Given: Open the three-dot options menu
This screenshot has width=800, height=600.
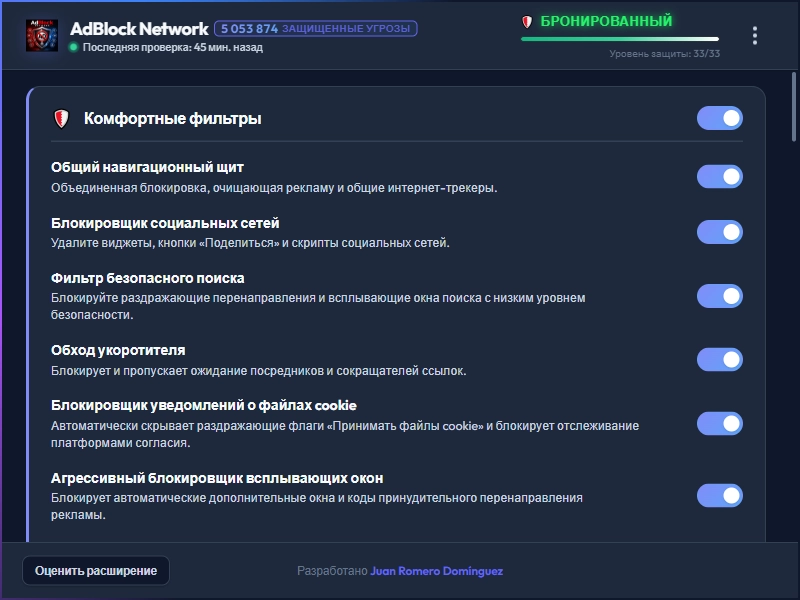Looking at the screenshot, I should point(755,35).
